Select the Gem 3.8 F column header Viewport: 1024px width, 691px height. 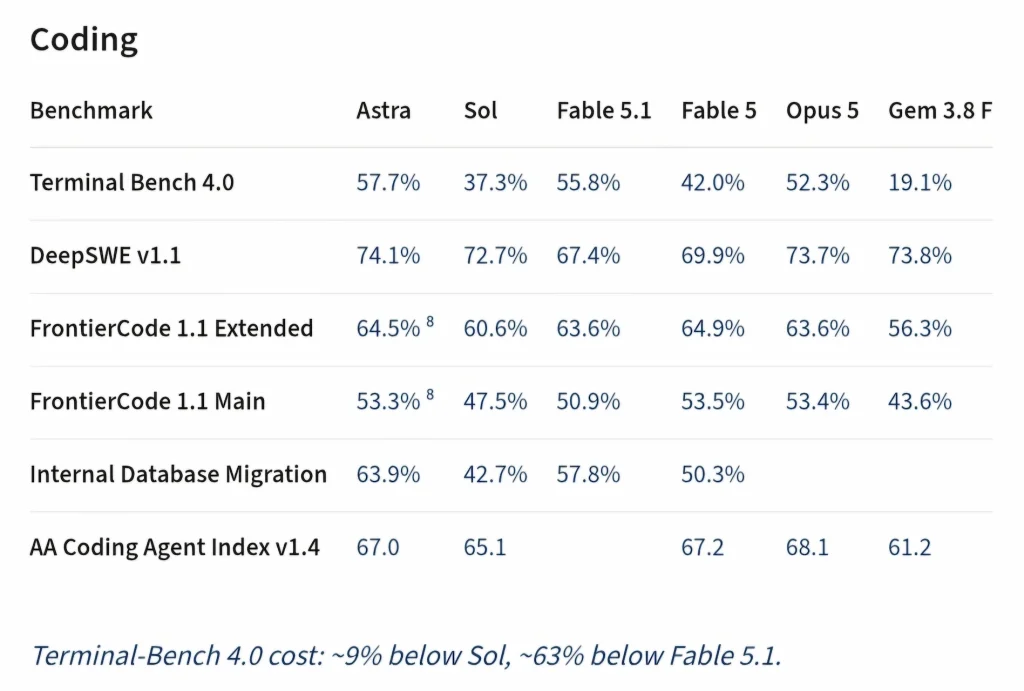(940, 110)
